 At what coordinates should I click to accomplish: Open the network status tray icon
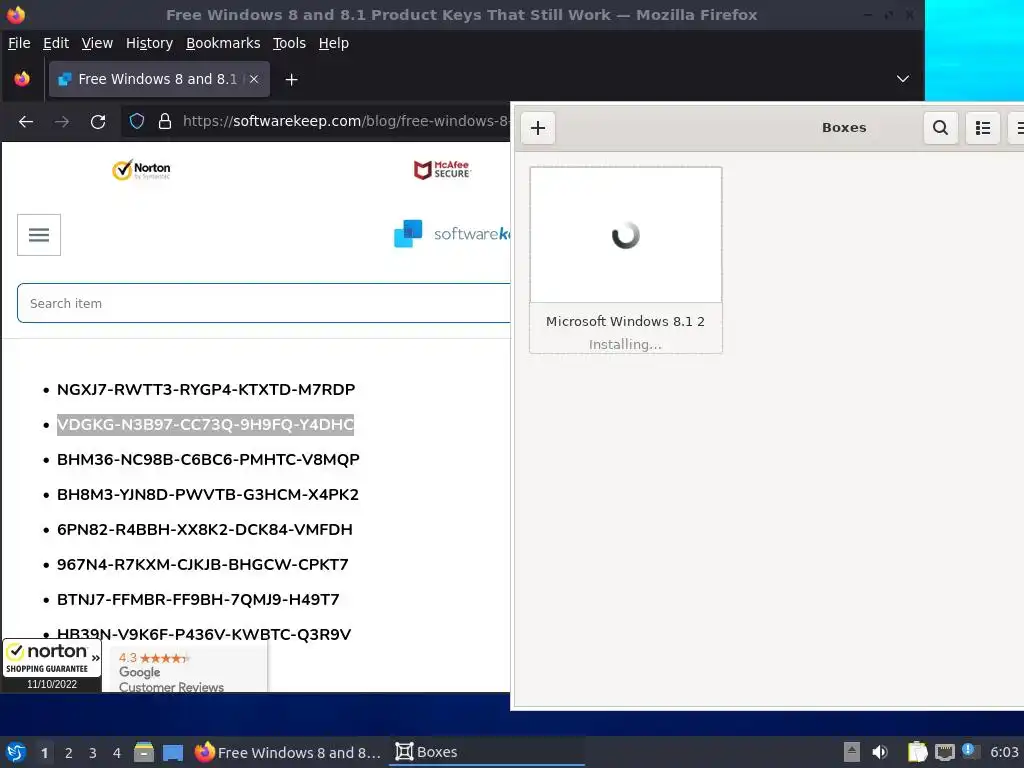(x=944, y=752)
